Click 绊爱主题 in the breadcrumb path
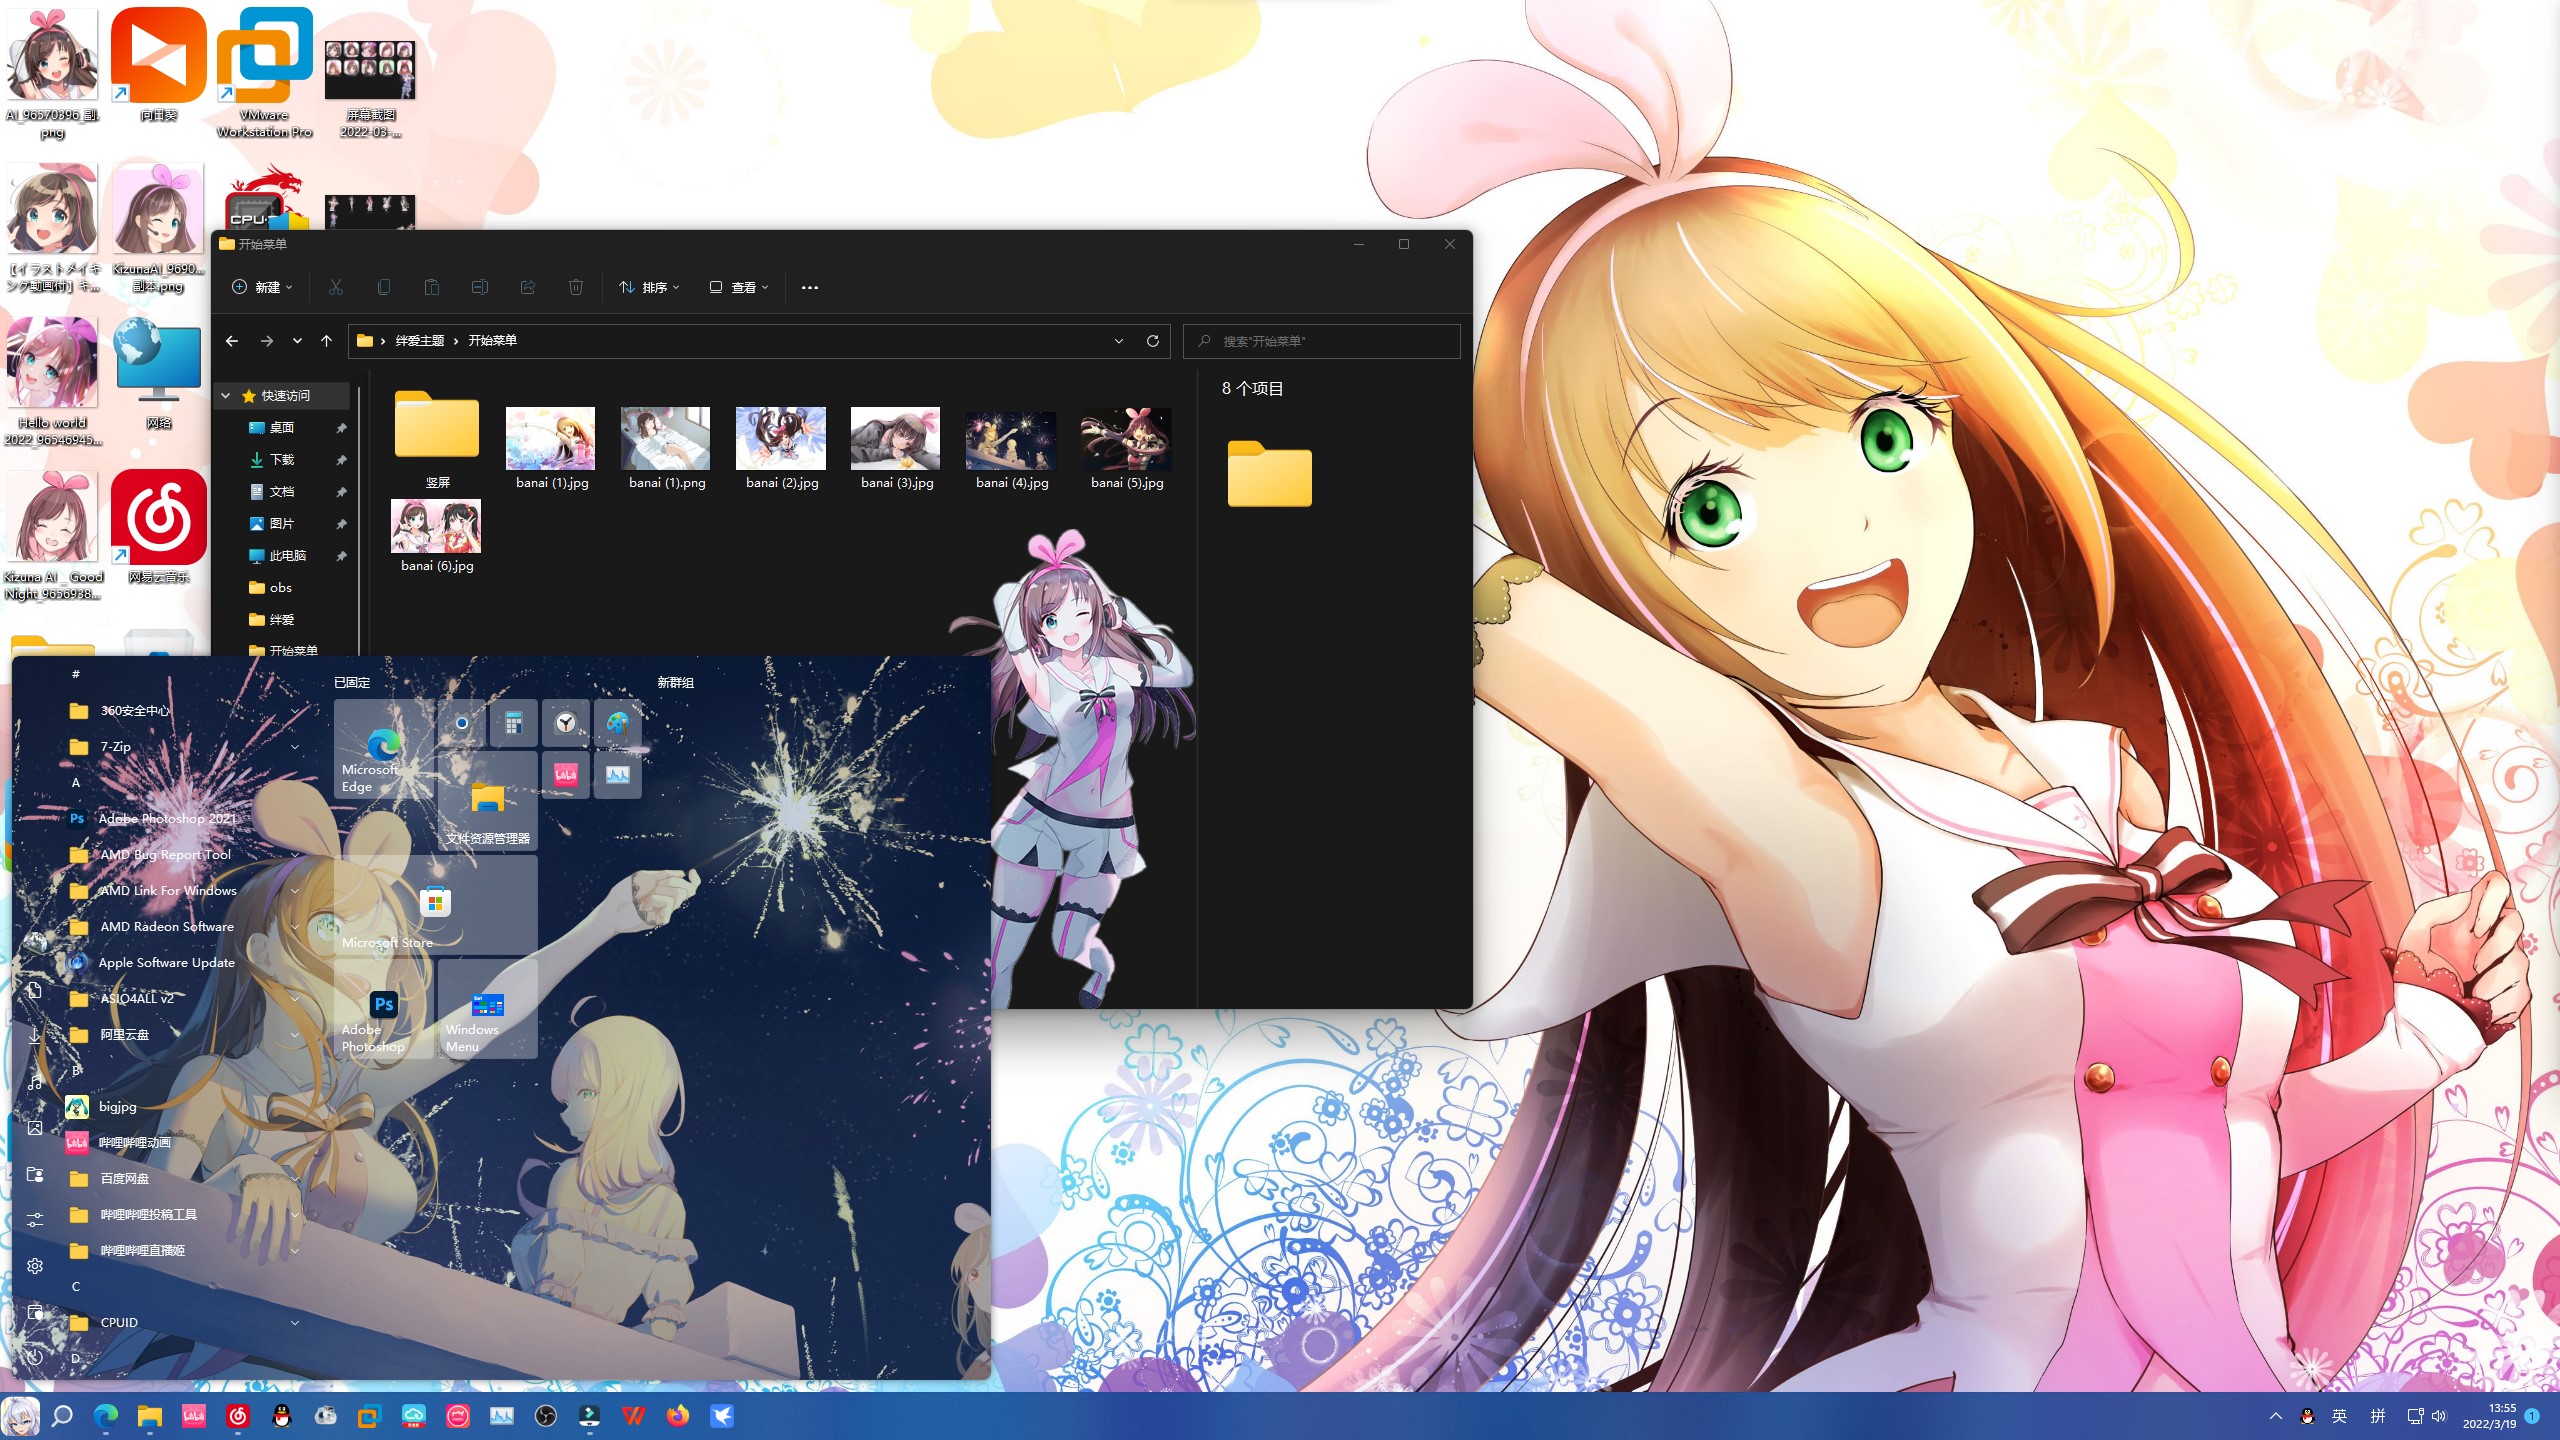Screen dimensions: 2560x1440 (x=419, y=341)
